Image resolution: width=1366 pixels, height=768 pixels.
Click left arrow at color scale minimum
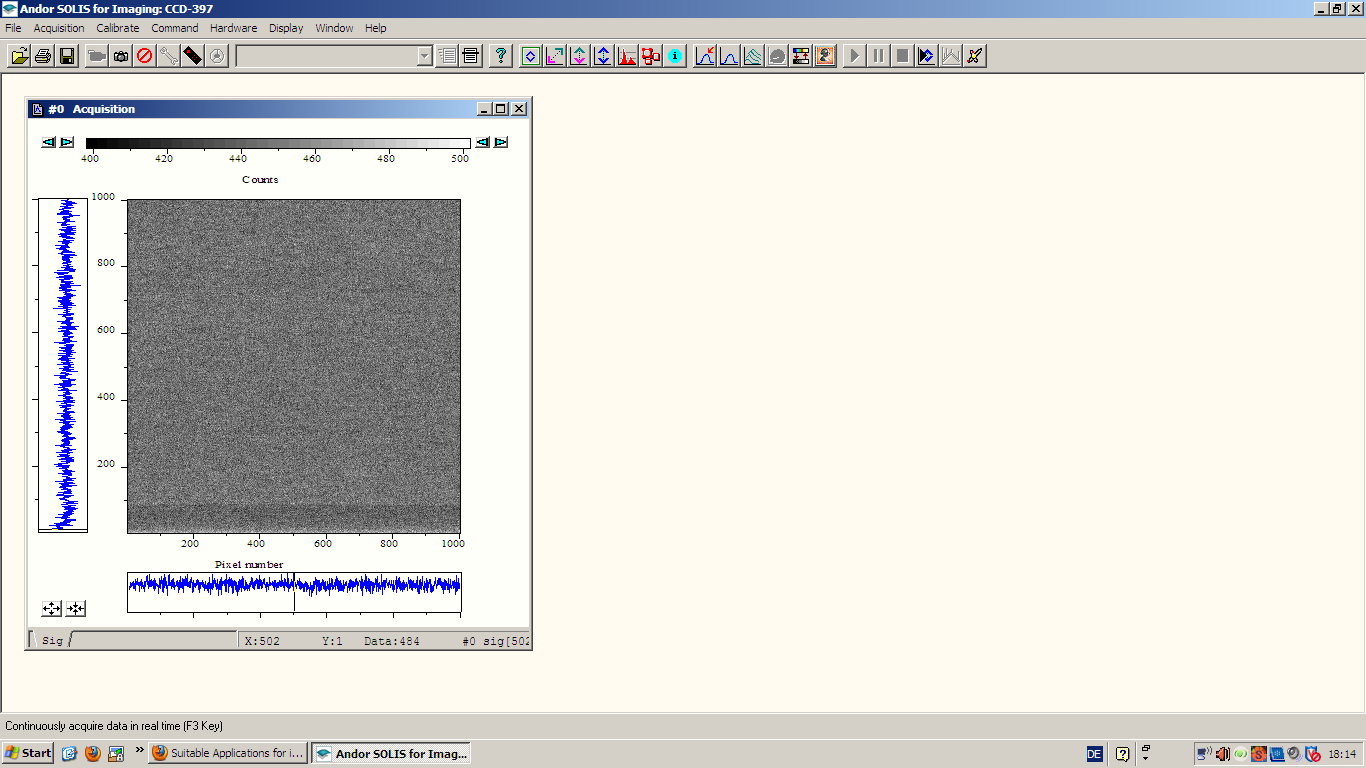pos(48,142)
